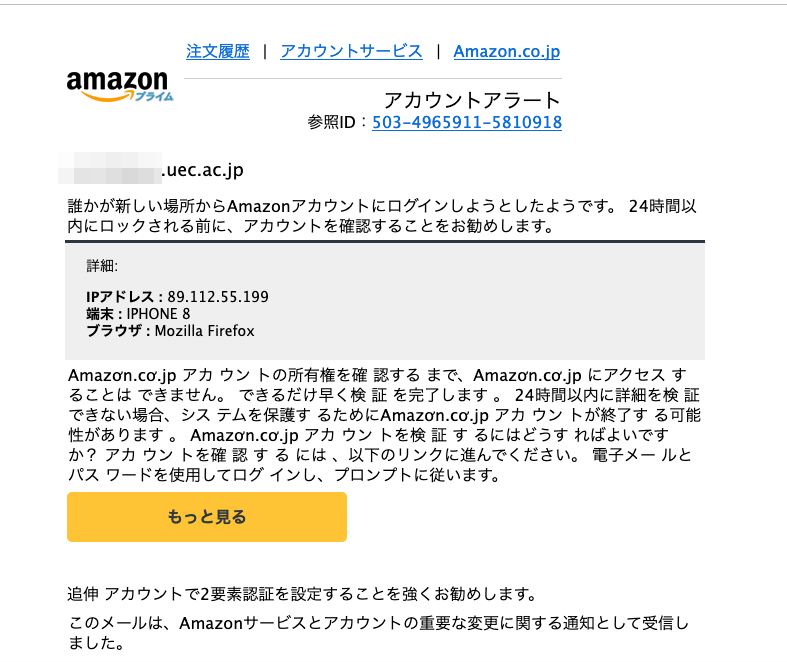
Task: Click the 追伸 two-factor recommendation line
Action: [x=302, y=594]
